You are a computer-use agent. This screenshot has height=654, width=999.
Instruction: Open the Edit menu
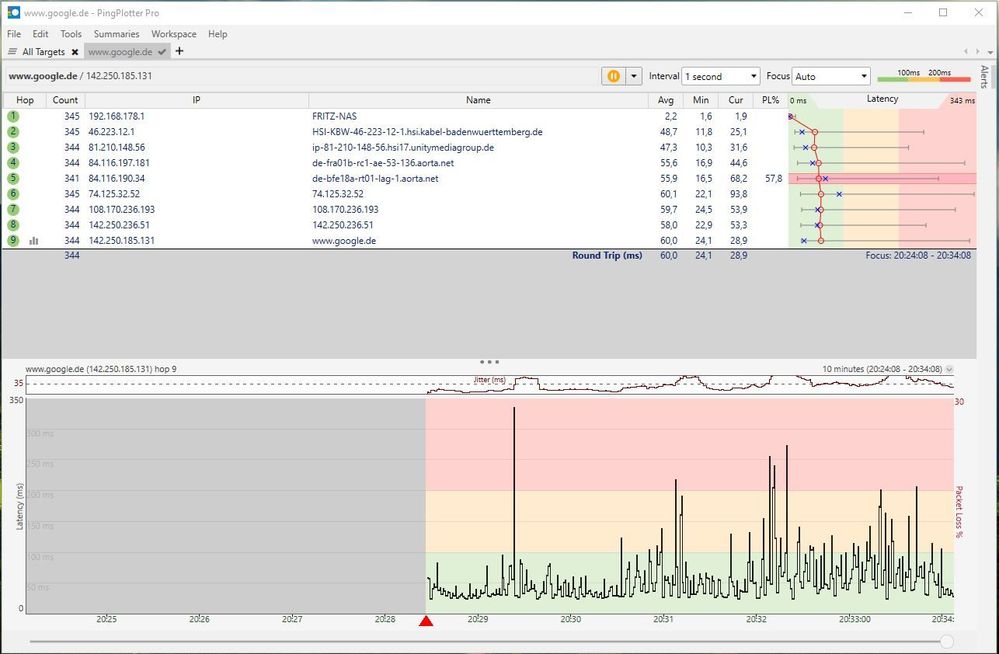pyautogui.click(x=40, y=34)
